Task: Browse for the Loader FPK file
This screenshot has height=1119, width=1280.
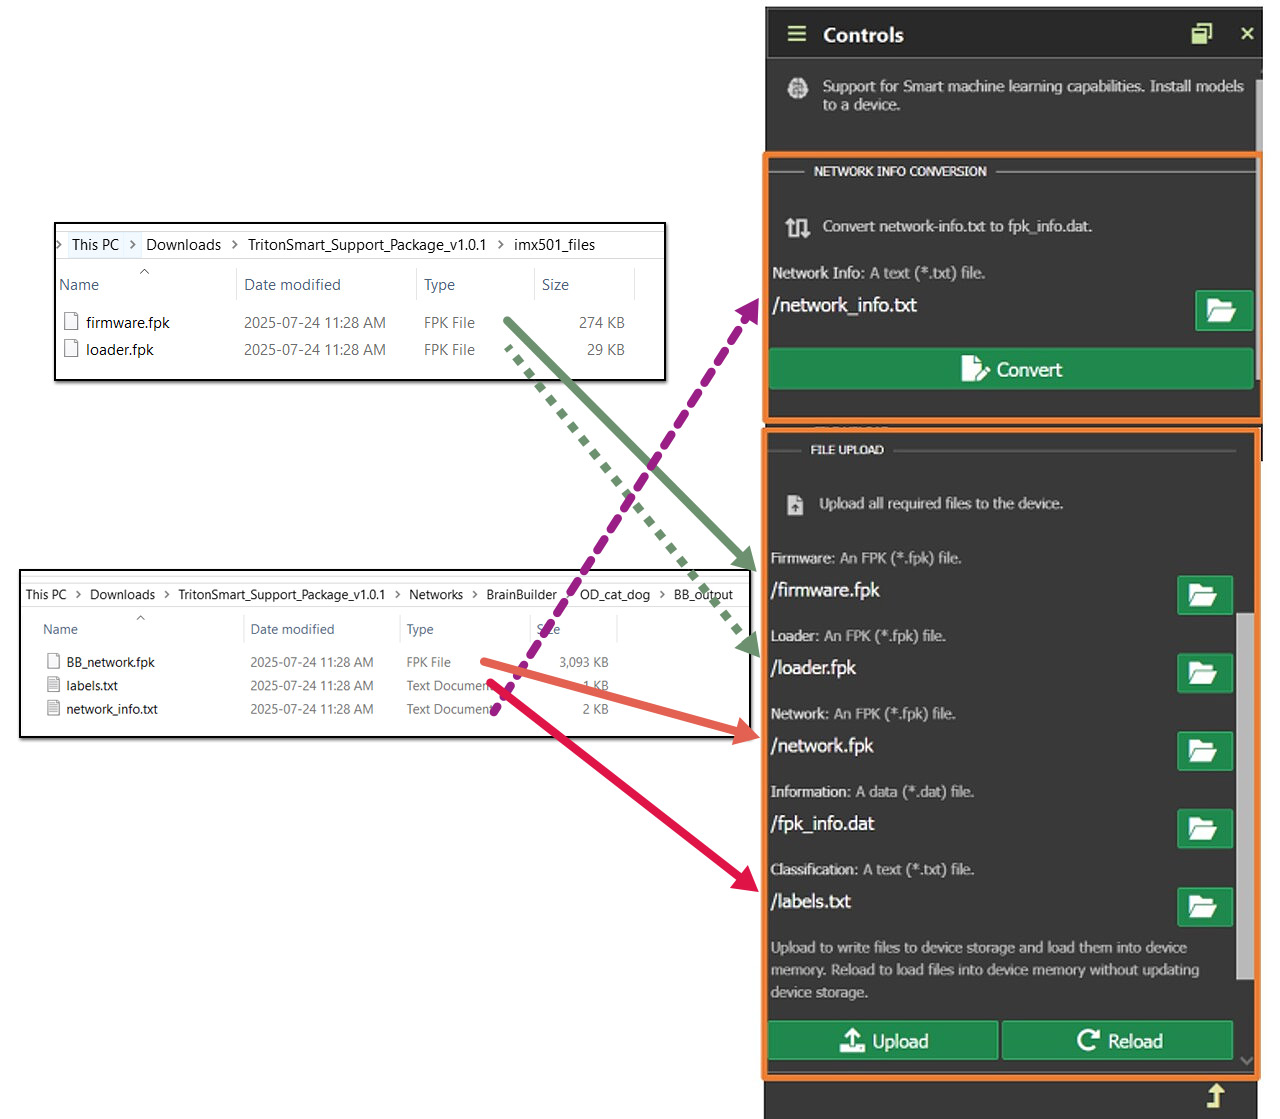Action: point(1204,673)
